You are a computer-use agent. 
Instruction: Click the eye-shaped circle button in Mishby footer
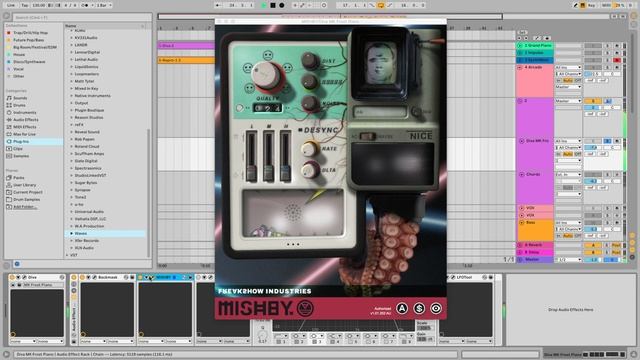pos(436,309)
